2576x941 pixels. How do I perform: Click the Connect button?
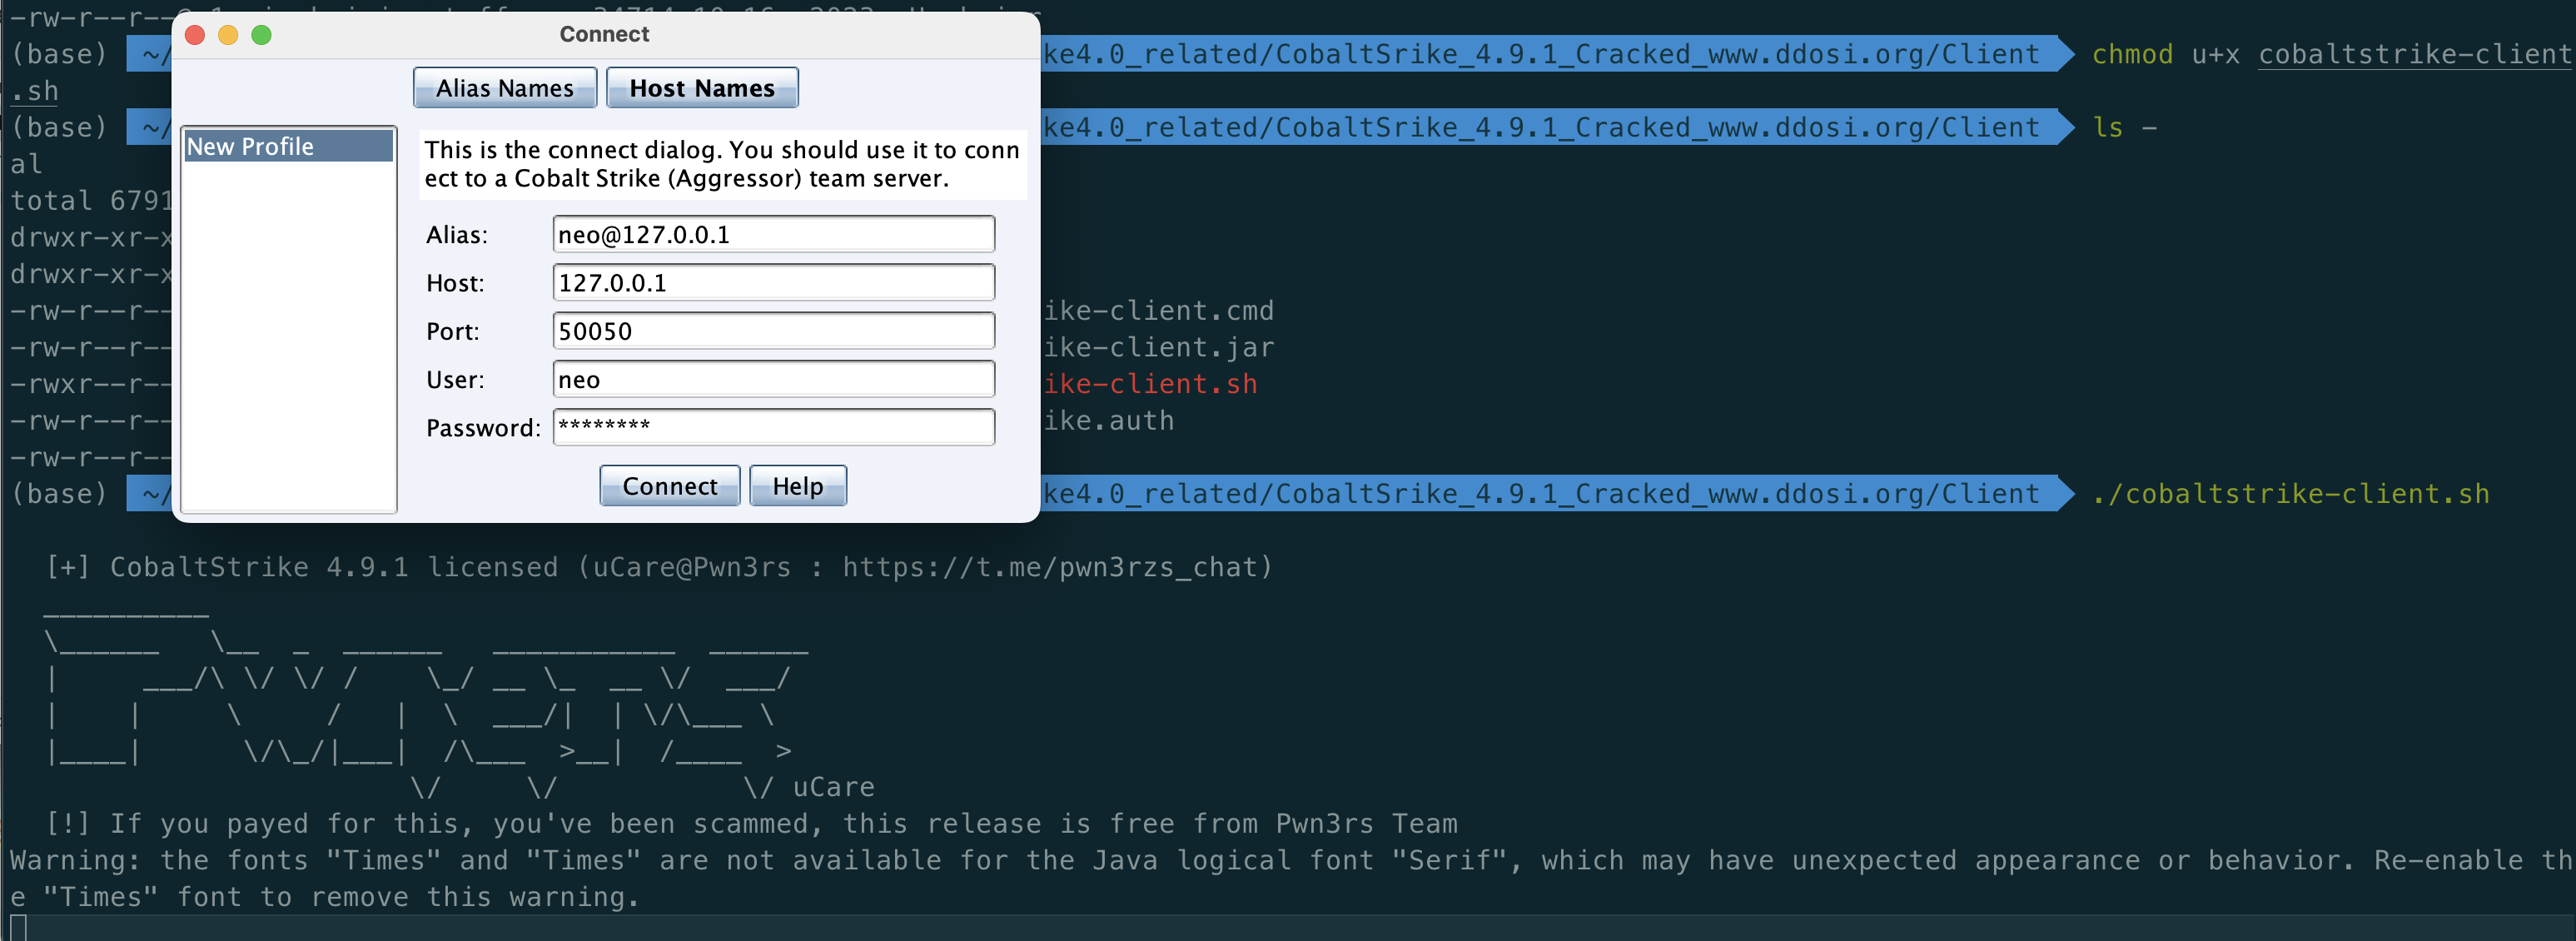click(x=669, y=486)
